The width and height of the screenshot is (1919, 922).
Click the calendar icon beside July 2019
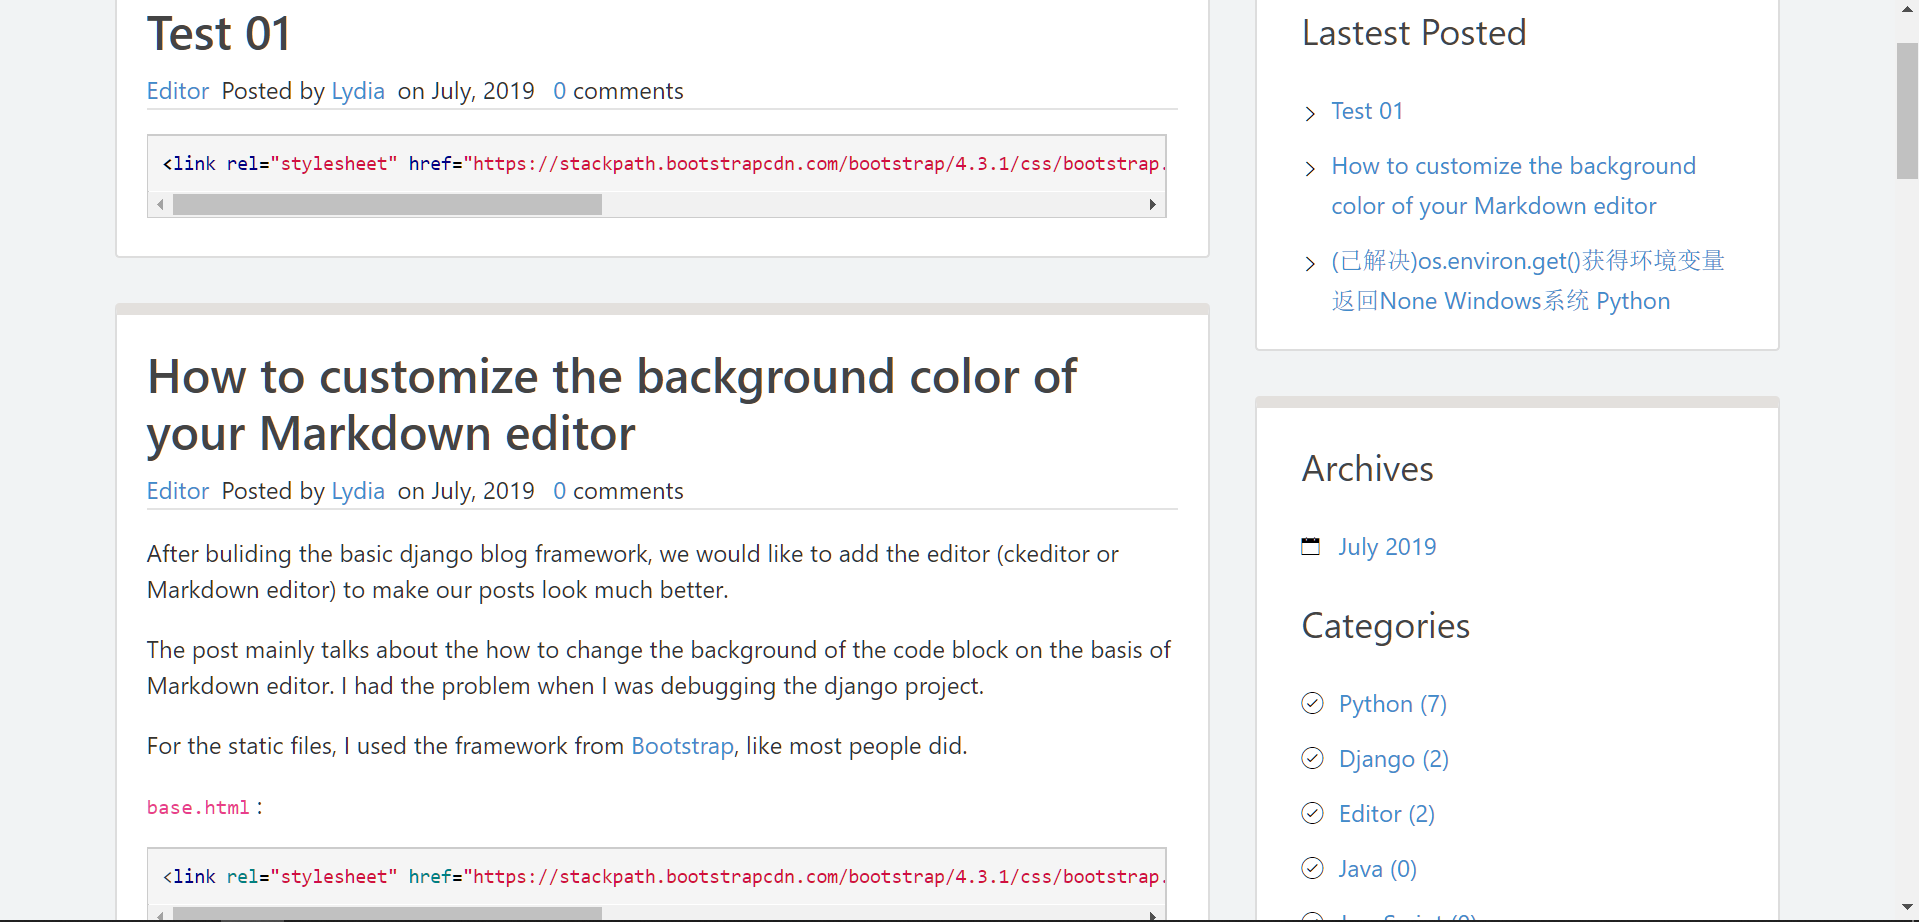[1311, 546]
